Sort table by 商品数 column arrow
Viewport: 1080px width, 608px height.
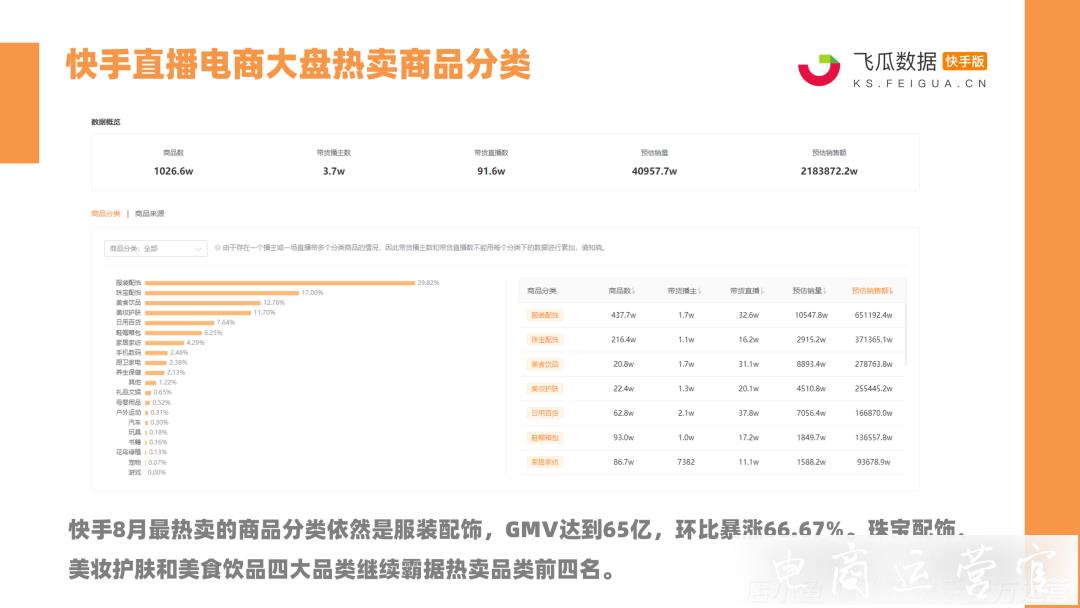tap(633, 291)
